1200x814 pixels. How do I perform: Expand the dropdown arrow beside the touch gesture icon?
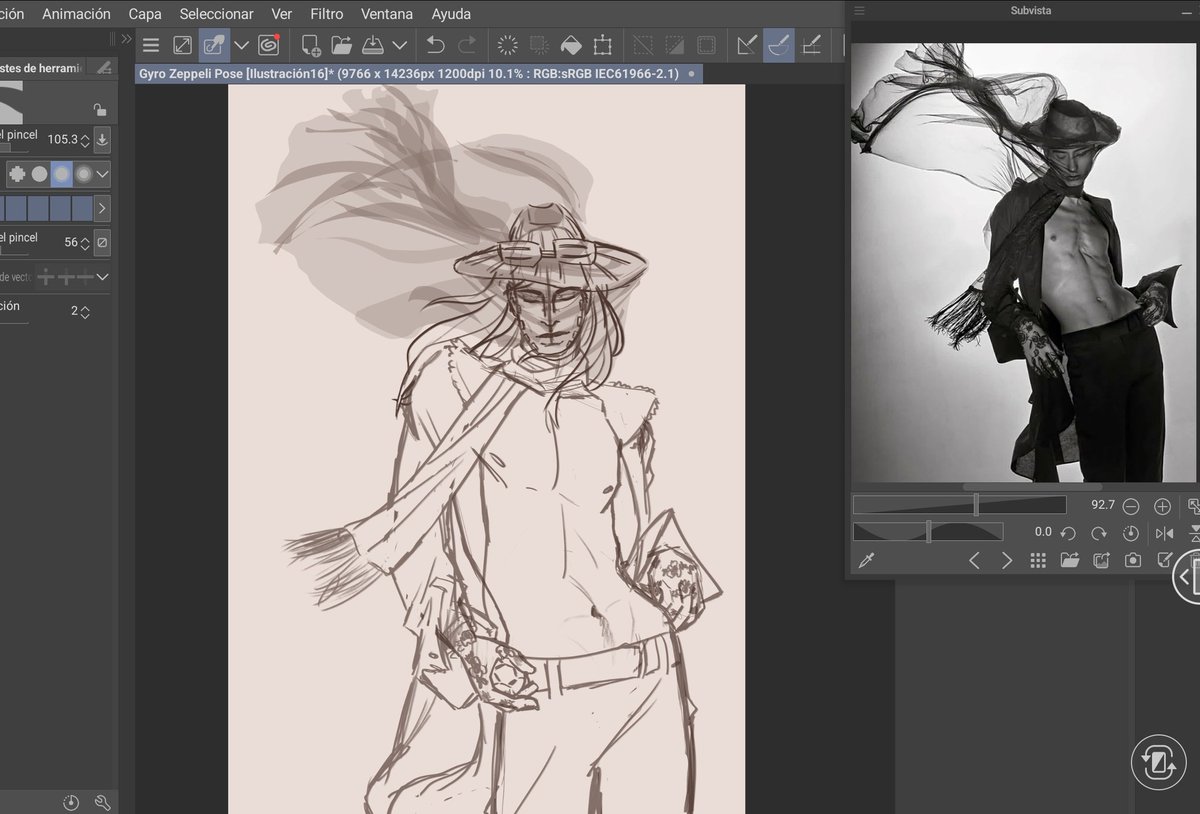241,45
